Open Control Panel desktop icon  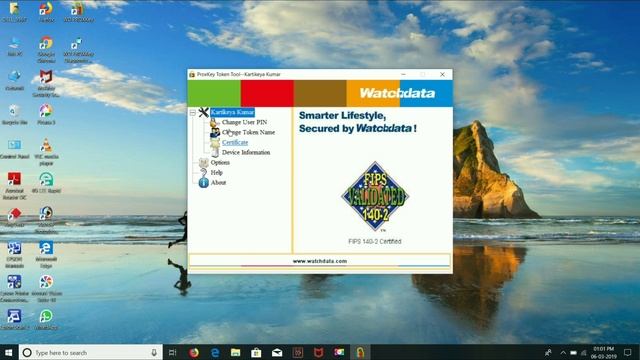pos(15,149)
